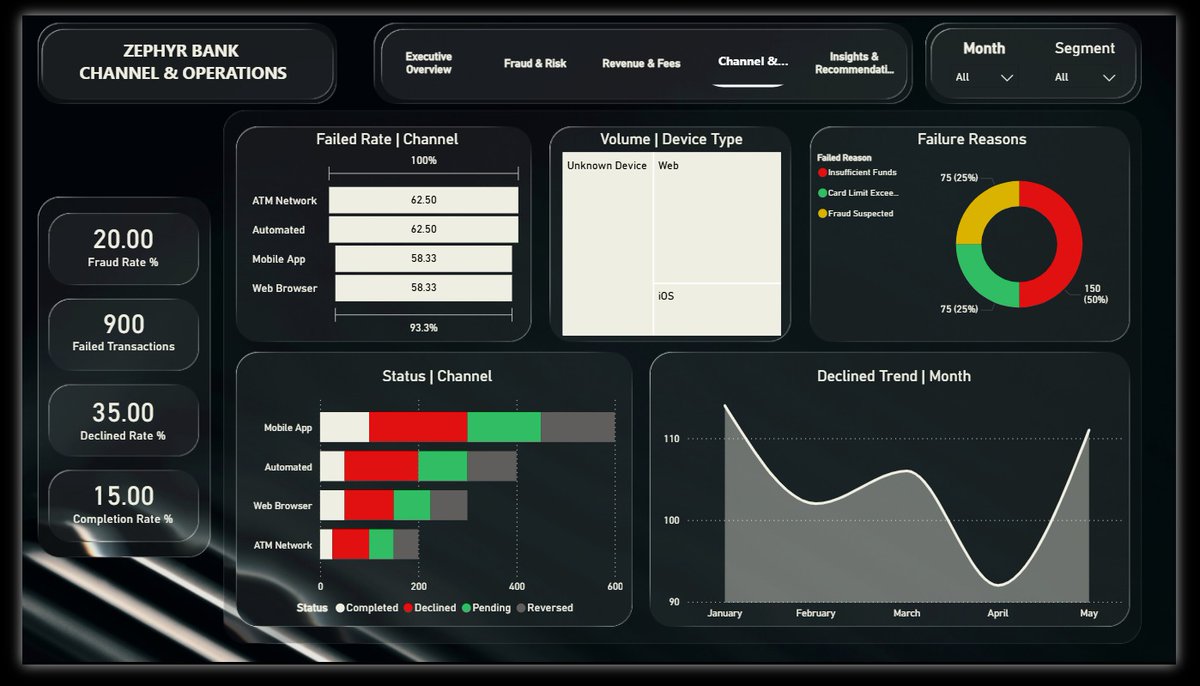Click the 93.3% label under failed rate bars
Image resolution: width=1200 pixels, height=686 pixels.
pyautogui.click(x=423, y=327)
